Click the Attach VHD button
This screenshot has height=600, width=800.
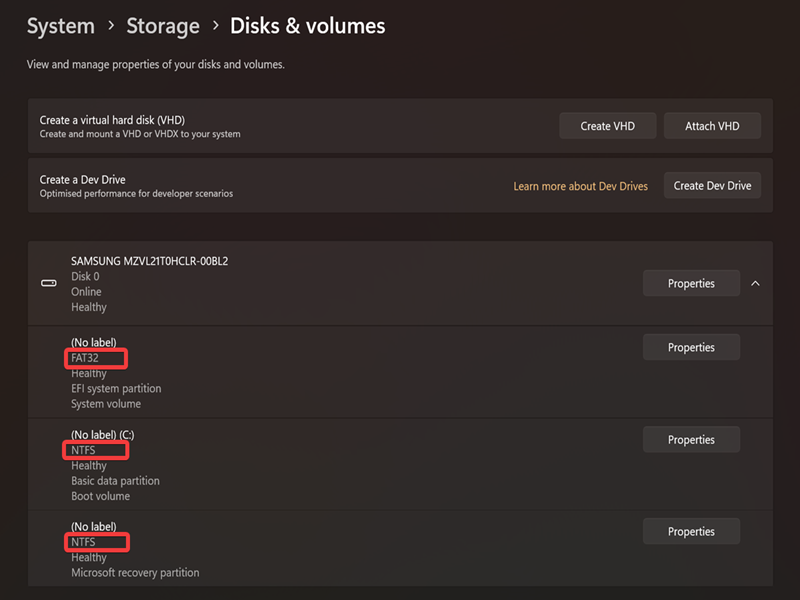712,125
